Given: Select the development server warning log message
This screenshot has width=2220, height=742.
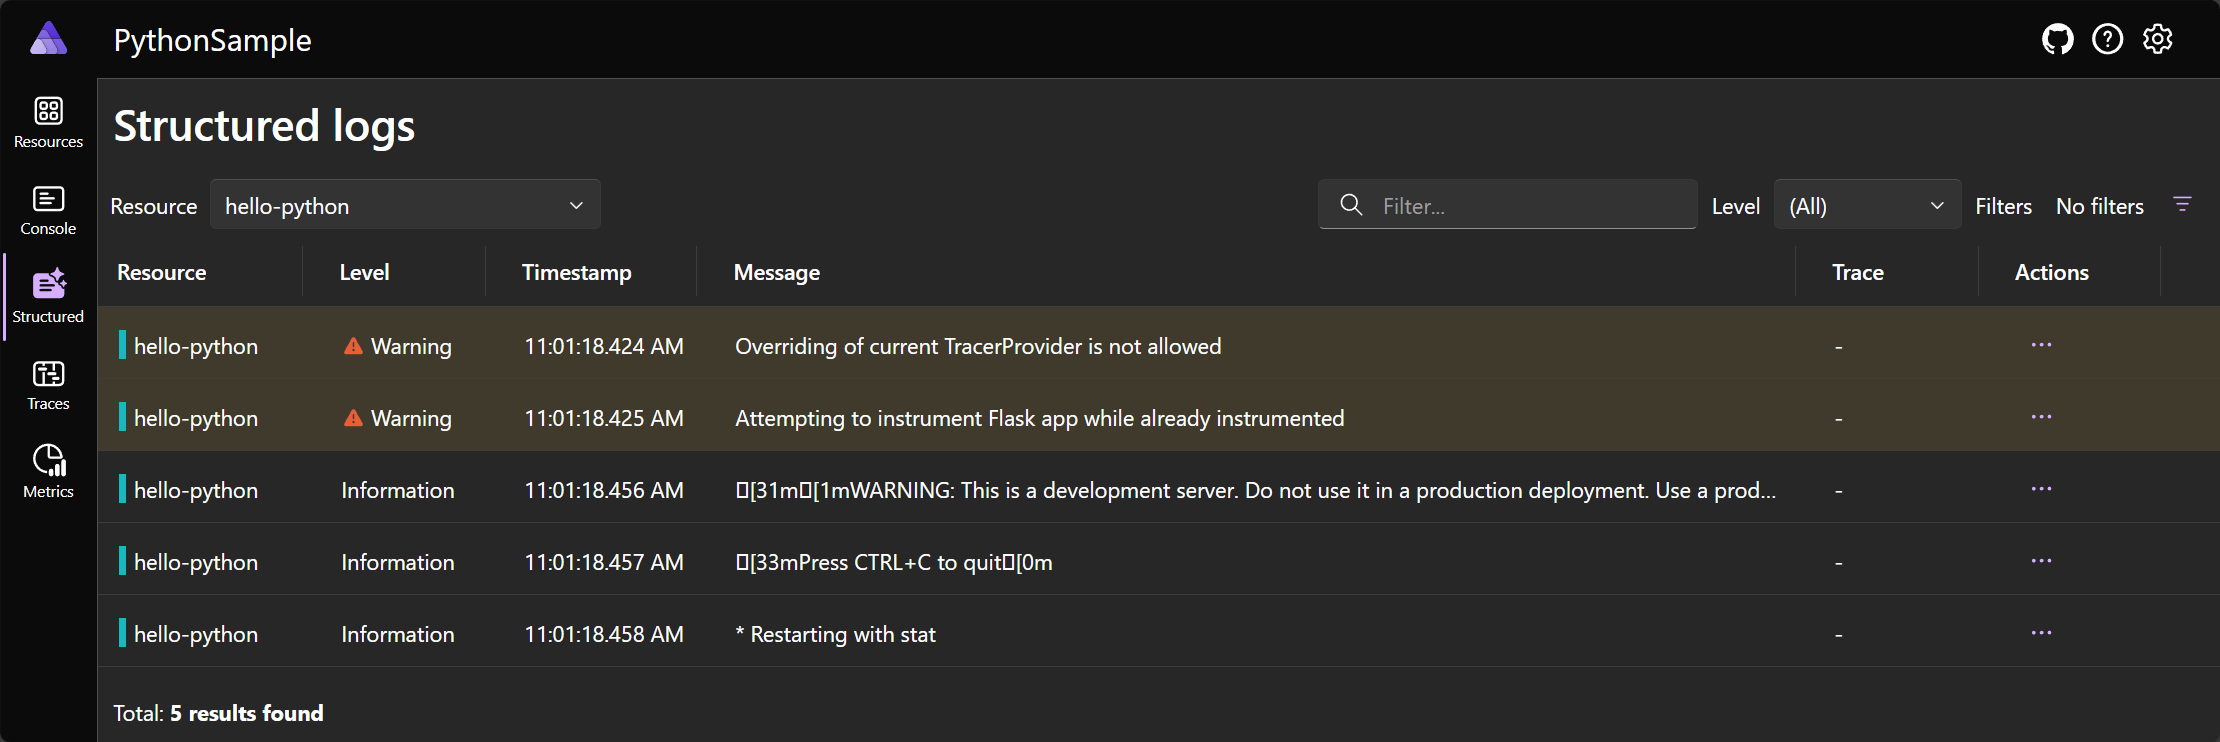Looking at the screenshot, I should click(1255, 490).
